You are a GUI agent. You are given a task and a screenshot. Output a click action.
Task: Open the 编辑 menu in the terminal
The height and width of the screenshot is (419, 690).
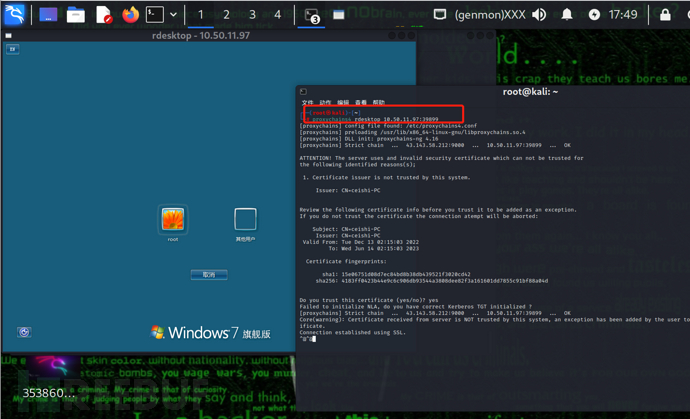pos(343,103)
